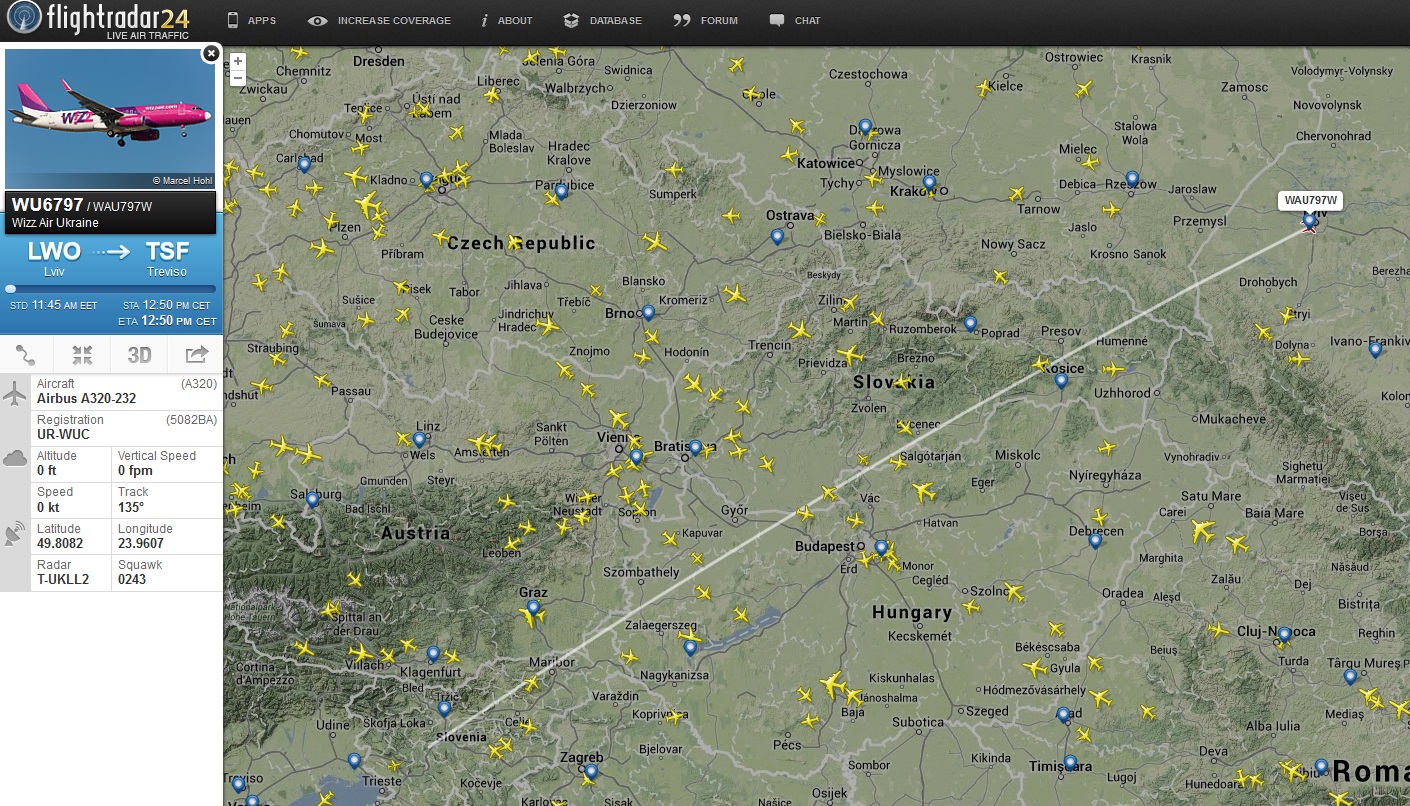
Task: Click the share flight arrow icon
Action: point(196,354)
